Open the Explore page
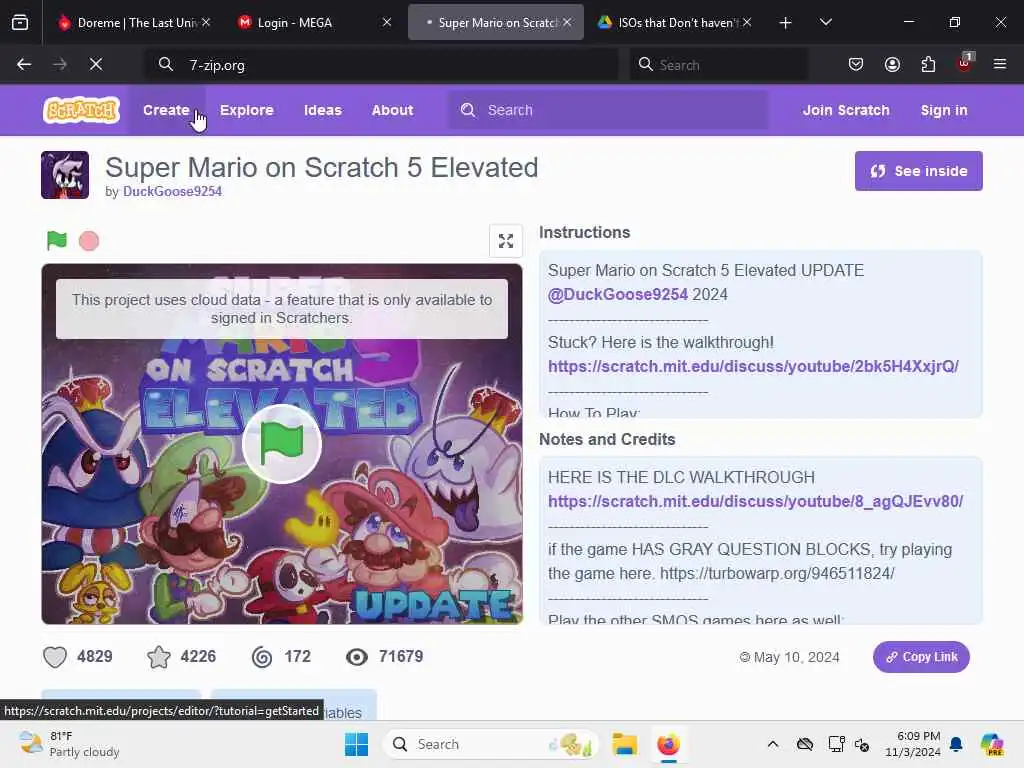The image size is (1024, 768). tap(246, 110)
